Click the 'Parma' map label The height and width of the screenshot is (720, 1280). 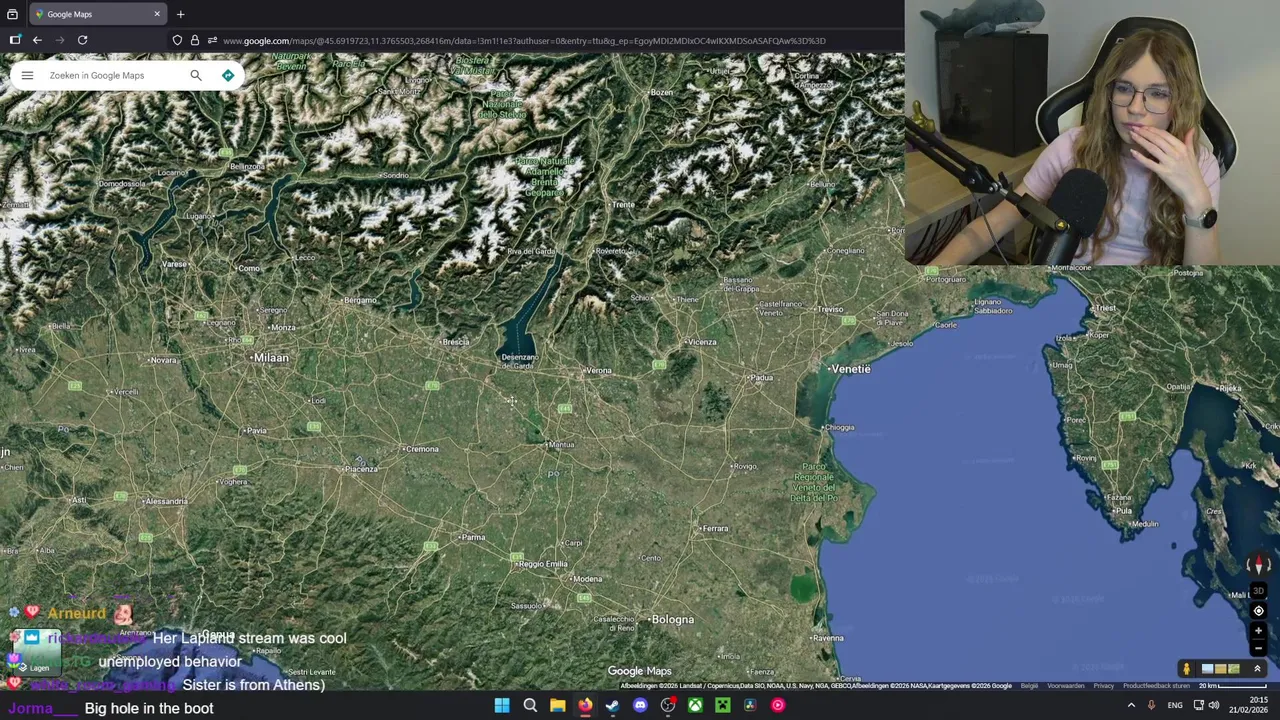(x=473, y=538)
